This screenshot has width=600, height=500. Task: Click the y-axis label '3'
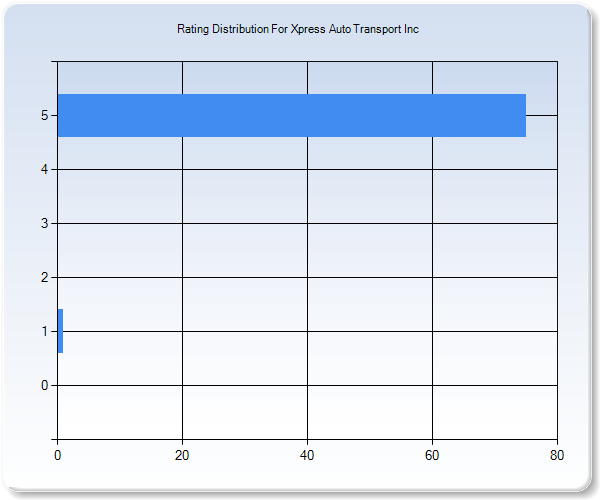pos(45,223)
